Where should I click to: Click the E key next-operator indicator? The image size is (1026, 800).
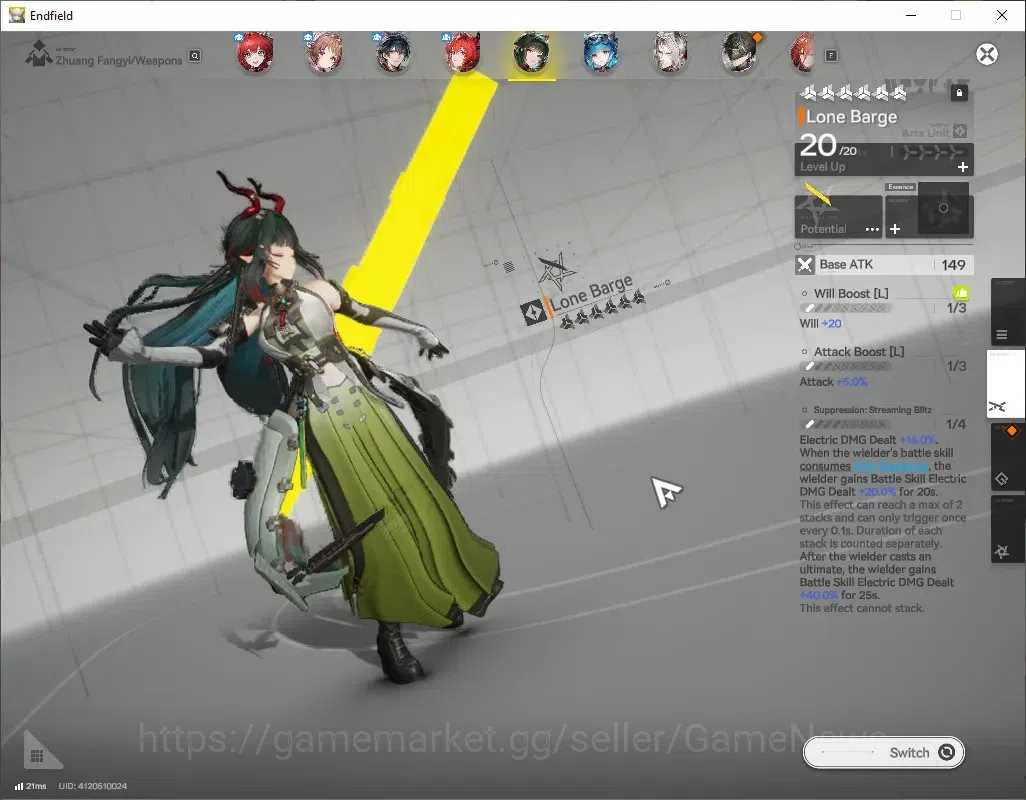coord(831,56)
